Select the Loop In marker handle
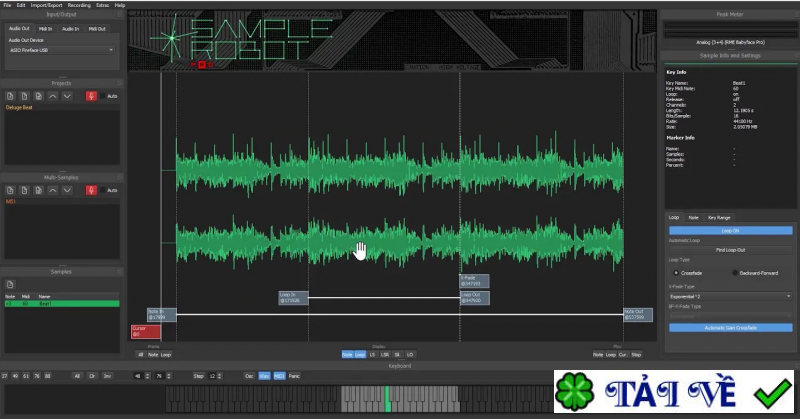 click(293, 298)
